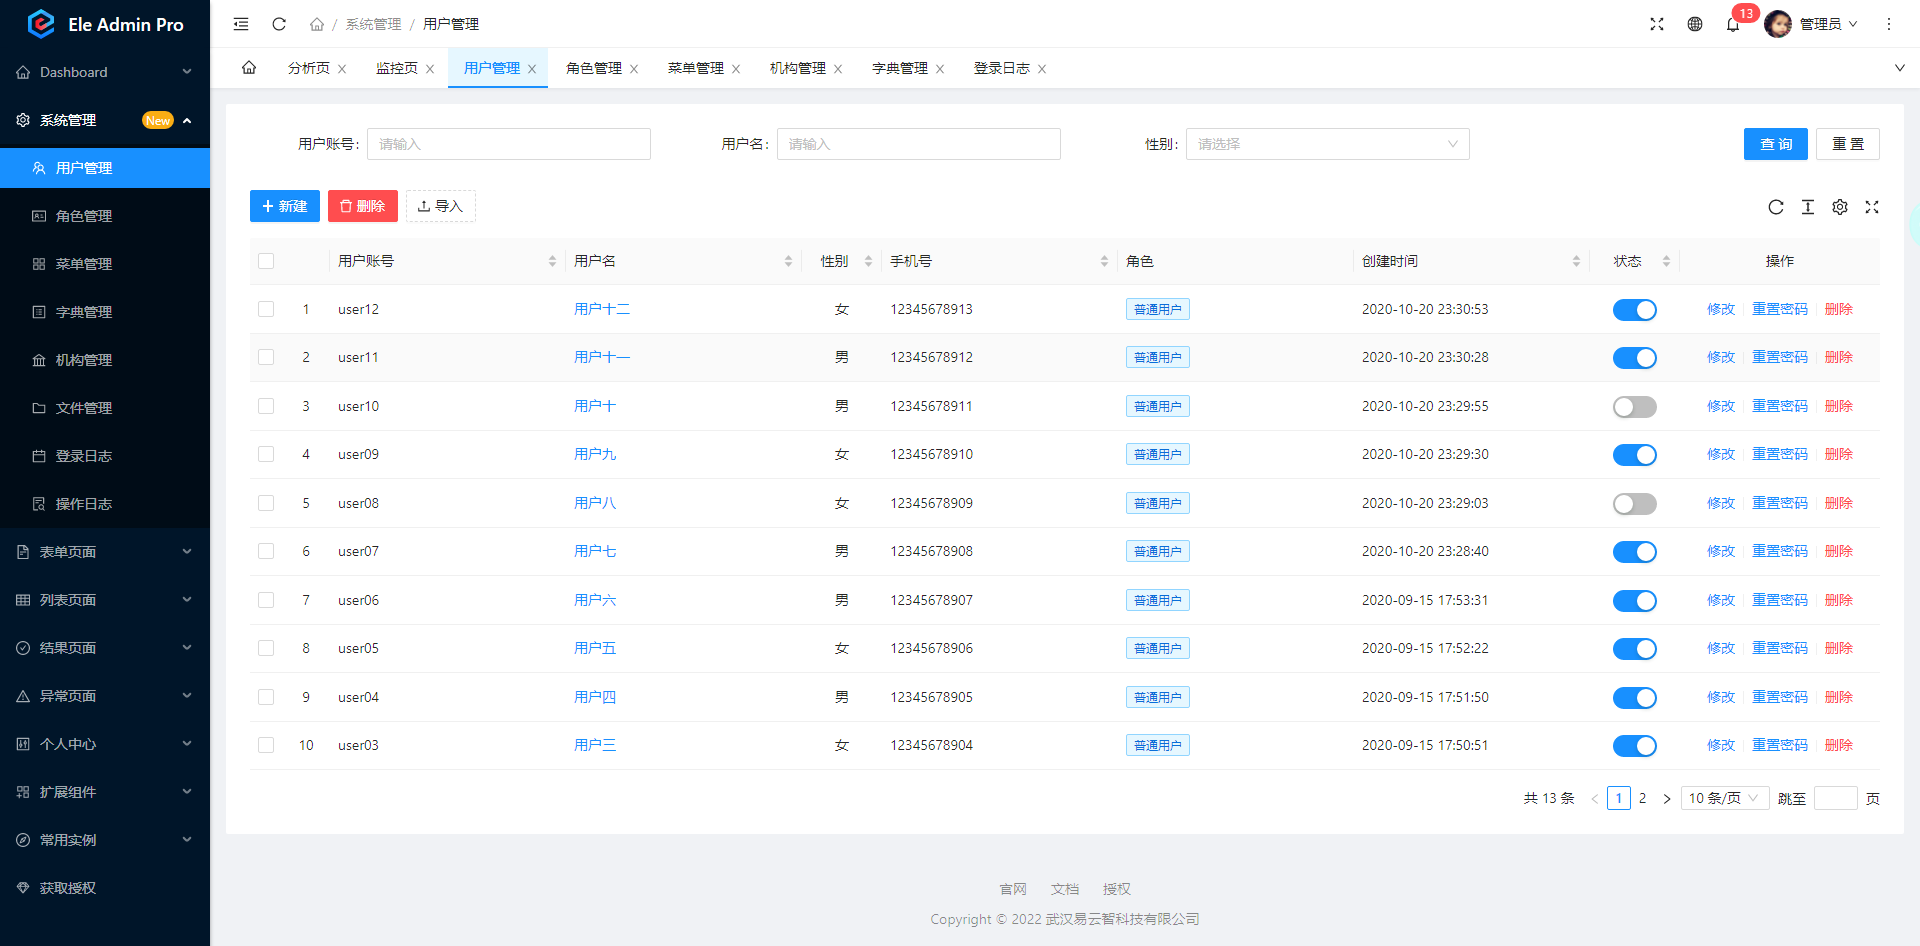Open 登录日志 from the sidebar menu
Image resolution: width=1920 pixels, height=946 pixels.
point(85,455)
